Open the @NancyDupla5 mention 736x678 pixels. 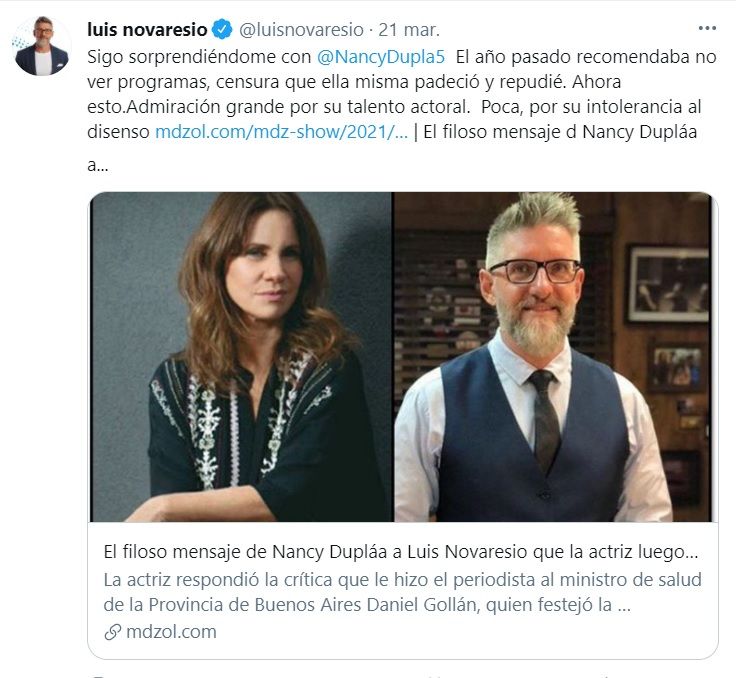381,57
